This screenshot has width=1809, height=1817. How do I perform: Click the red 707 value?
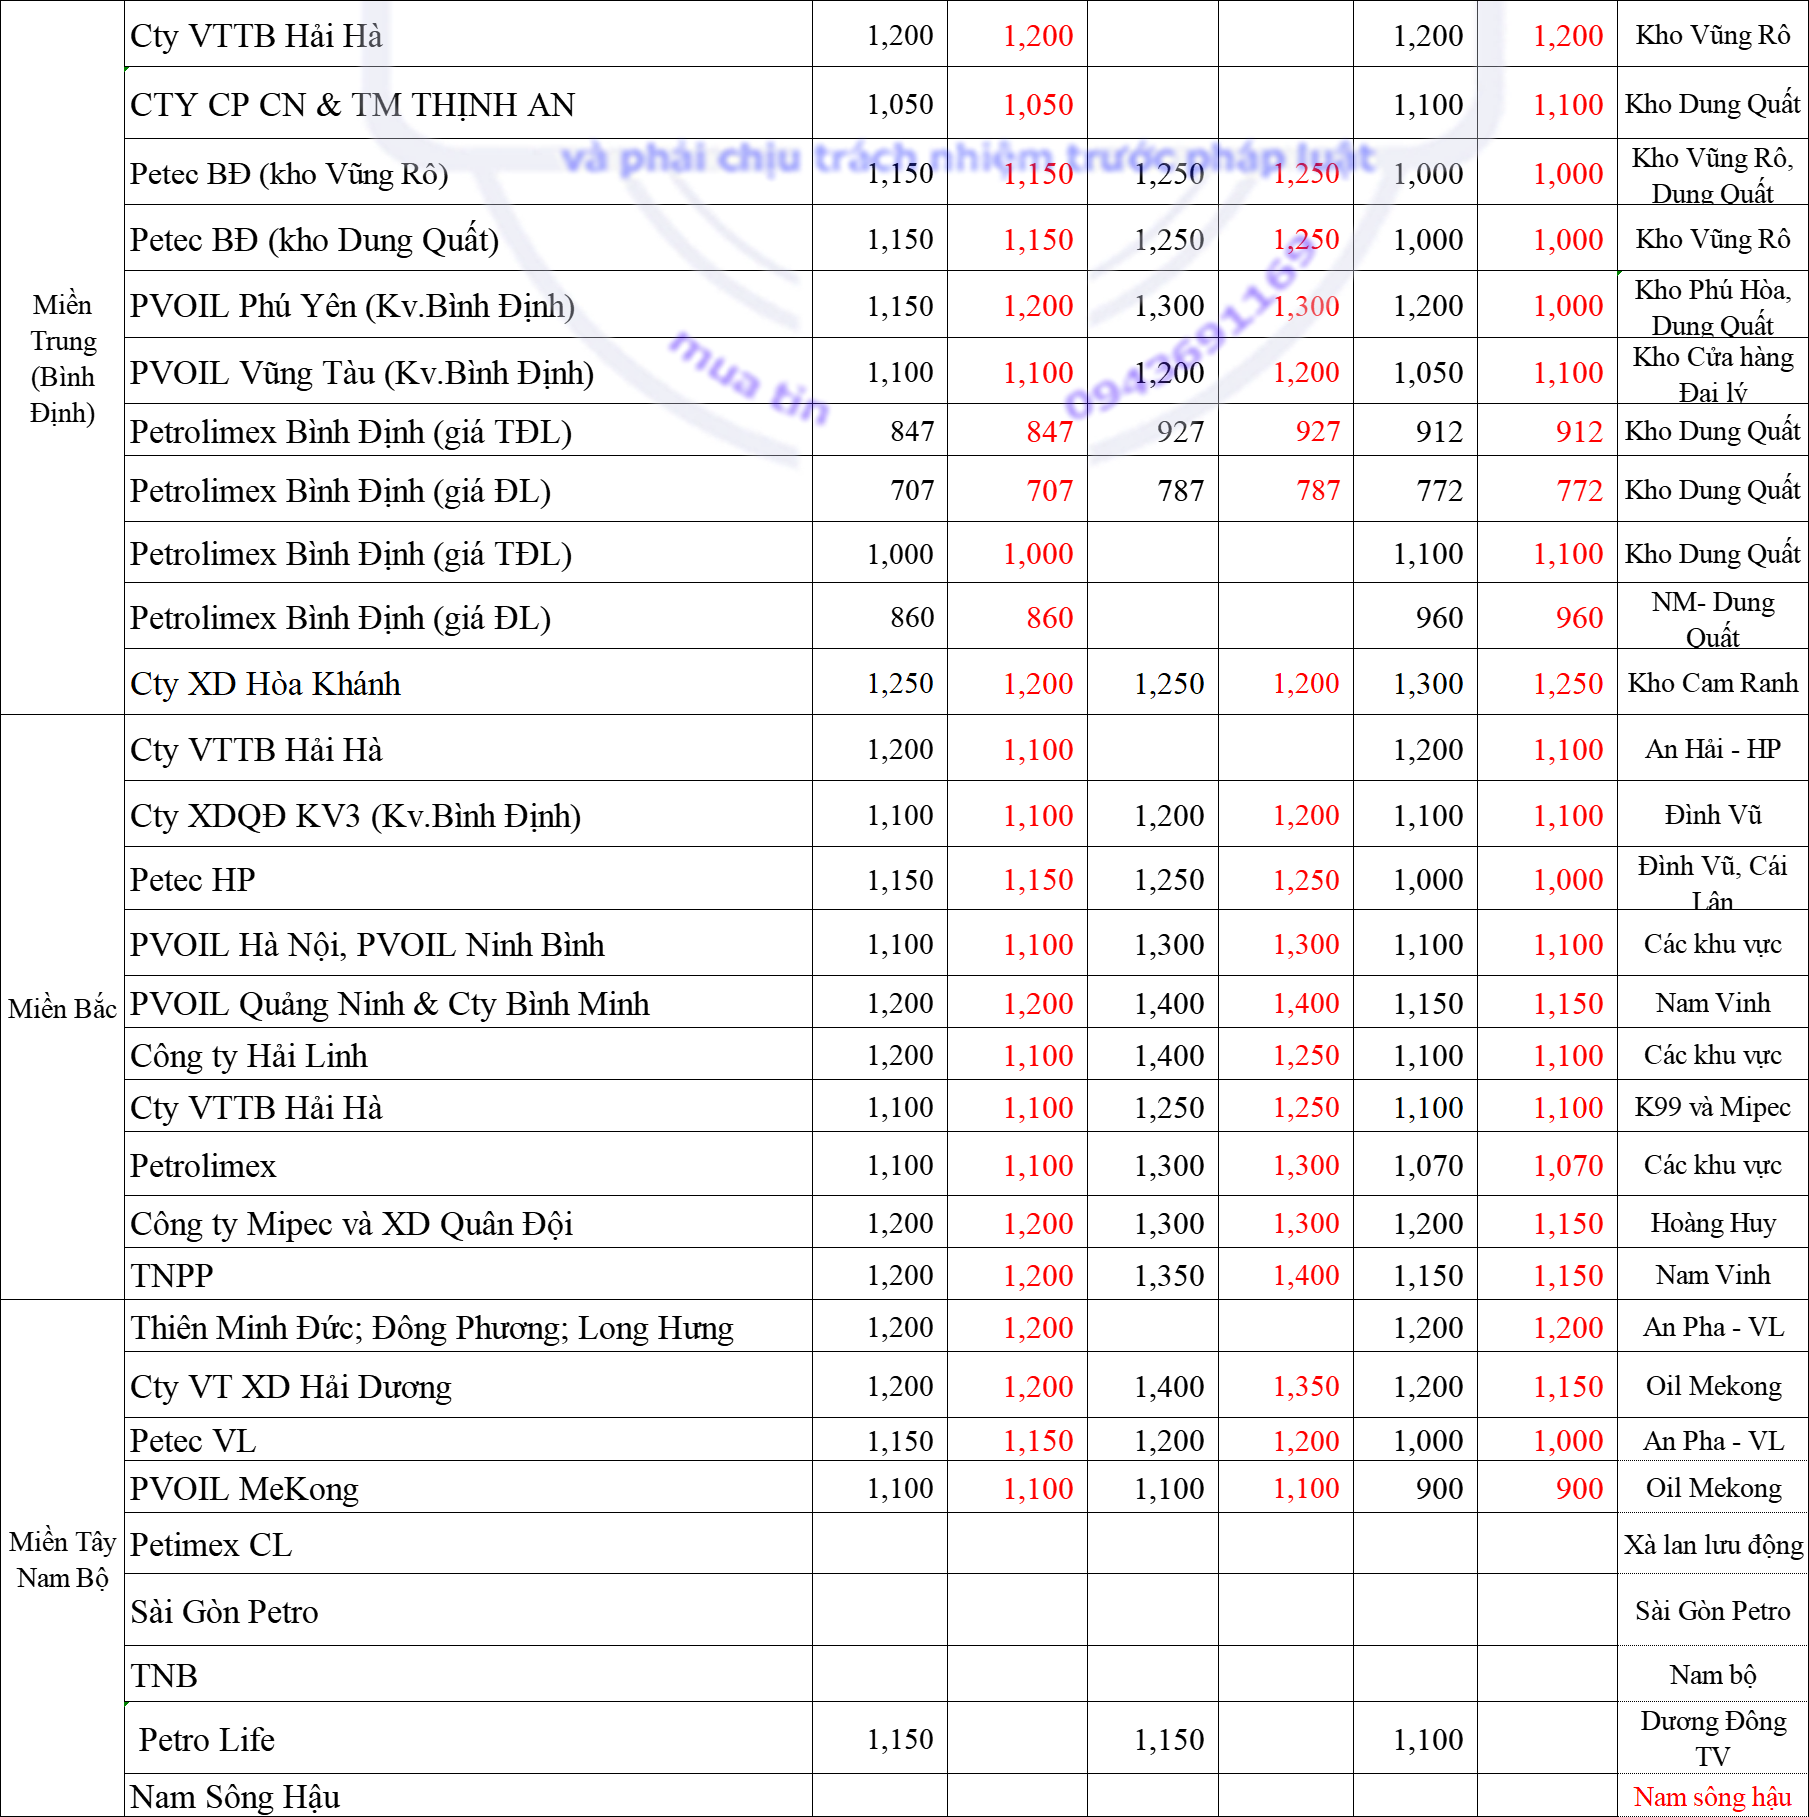[x=1049, y=490]
